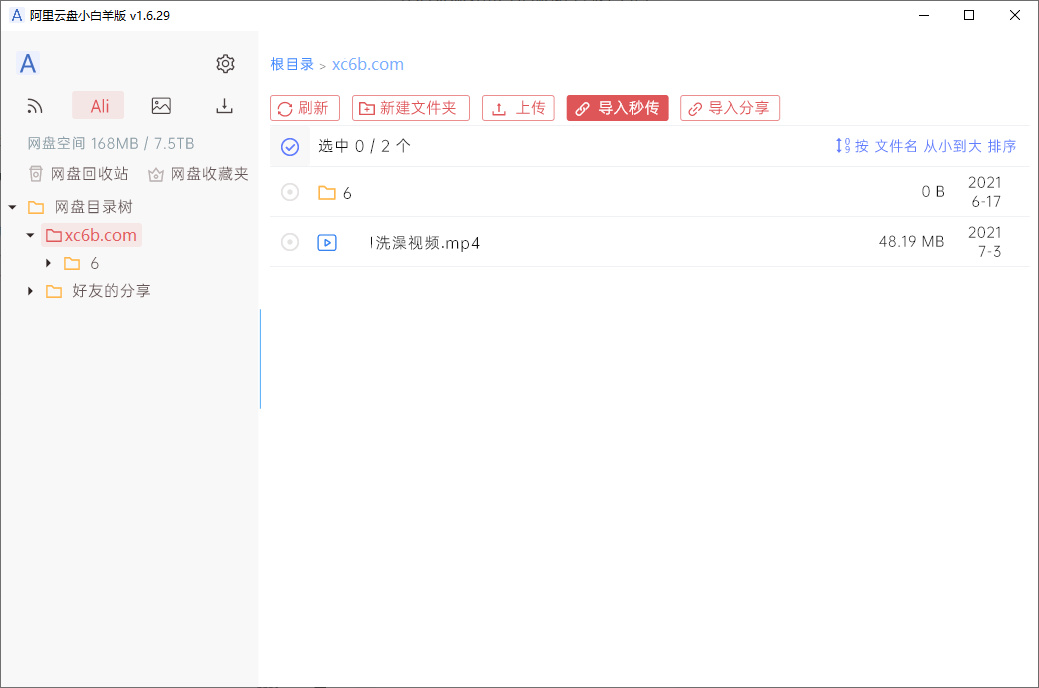Click the video icon next to 洗澡视频.mp4

(326, 242)
